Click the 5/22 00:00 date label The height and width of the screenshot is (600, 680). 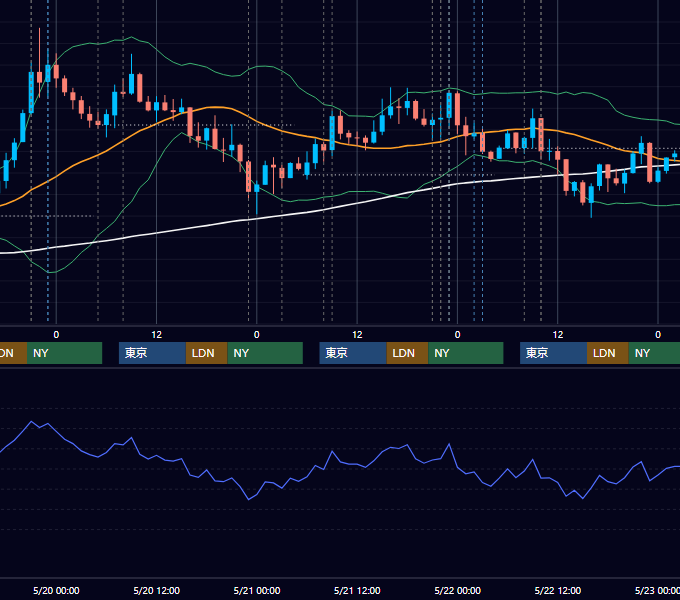pyautogui.click(x=458, y=590)
